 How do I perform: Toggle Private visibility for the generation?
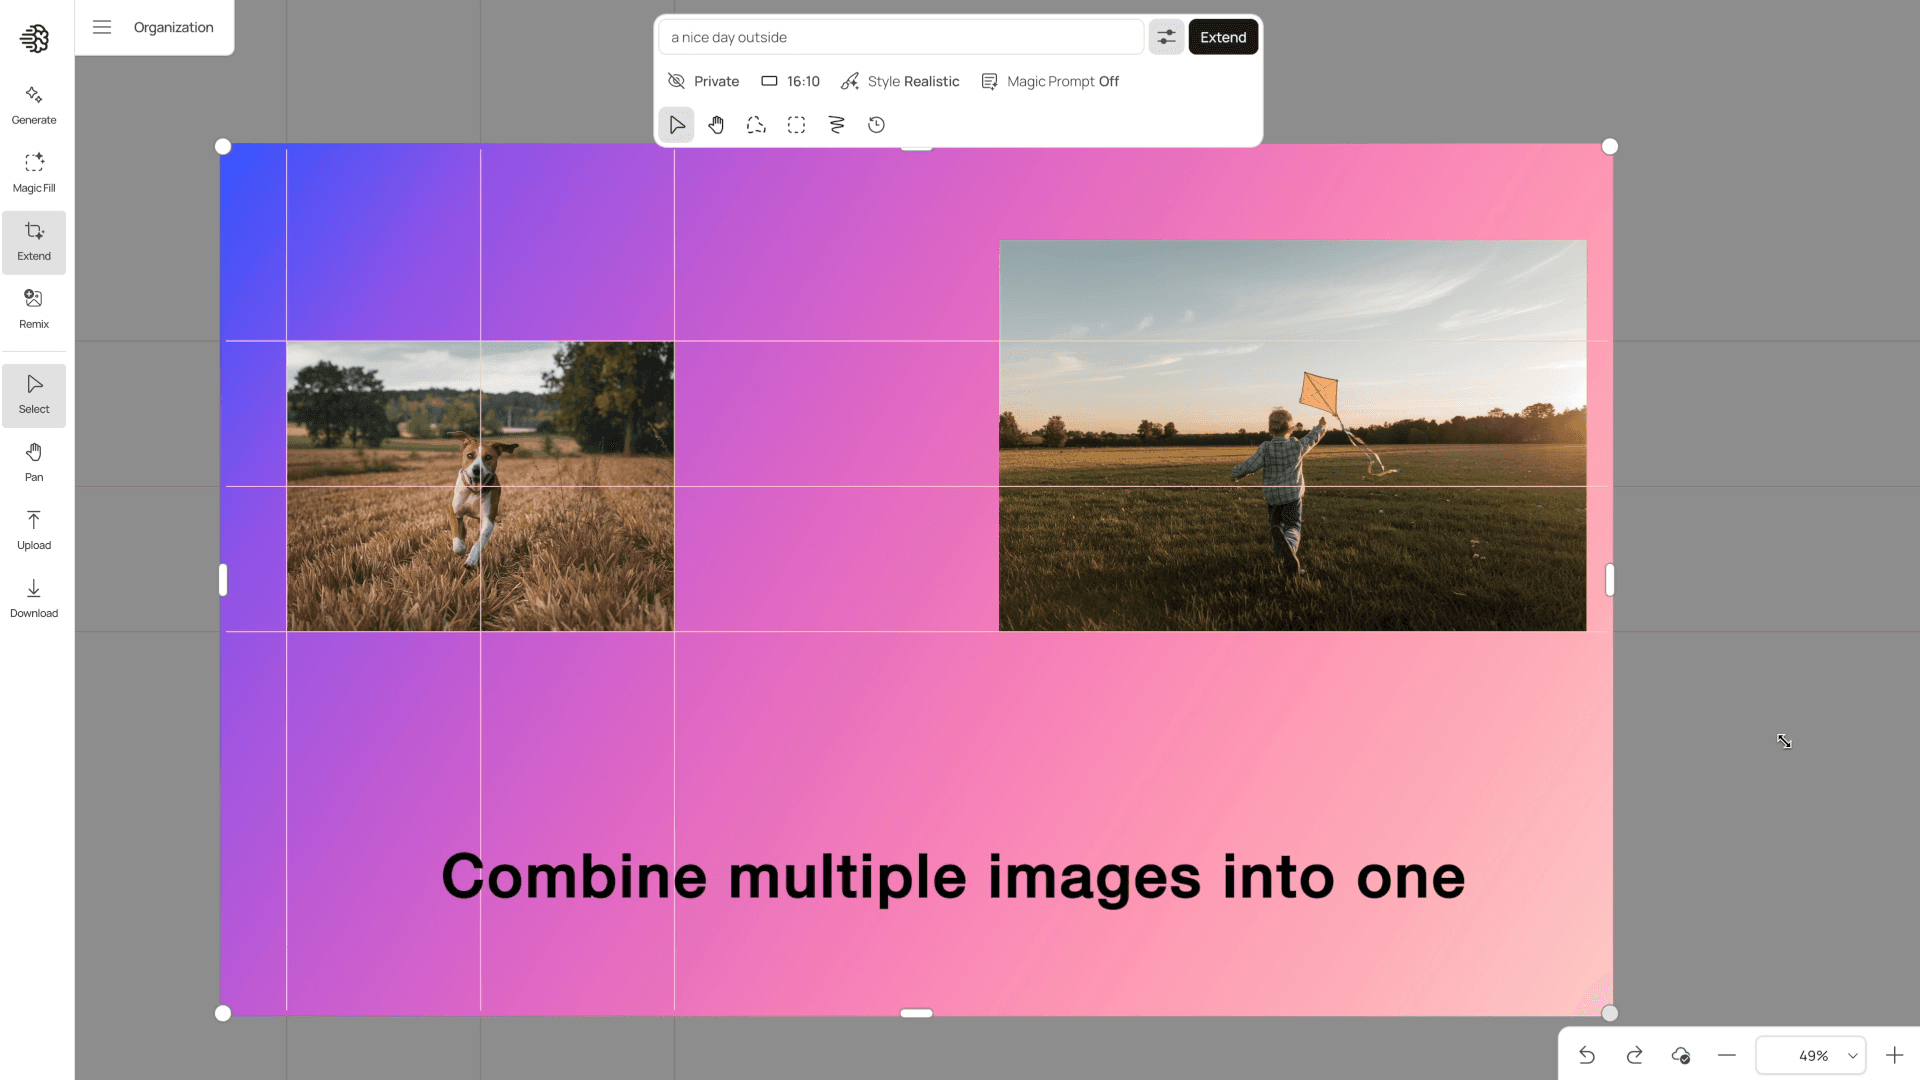click(703, 81)
